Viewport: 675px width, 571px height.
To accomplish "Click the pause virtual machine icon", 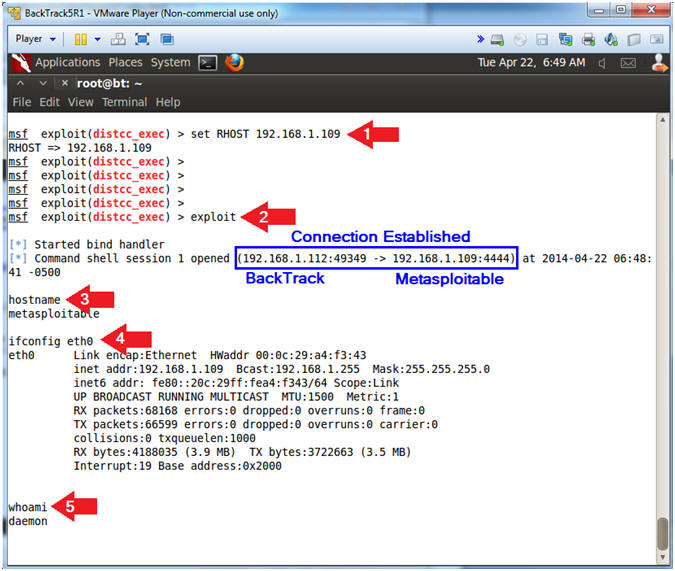I will pos(81,40).
